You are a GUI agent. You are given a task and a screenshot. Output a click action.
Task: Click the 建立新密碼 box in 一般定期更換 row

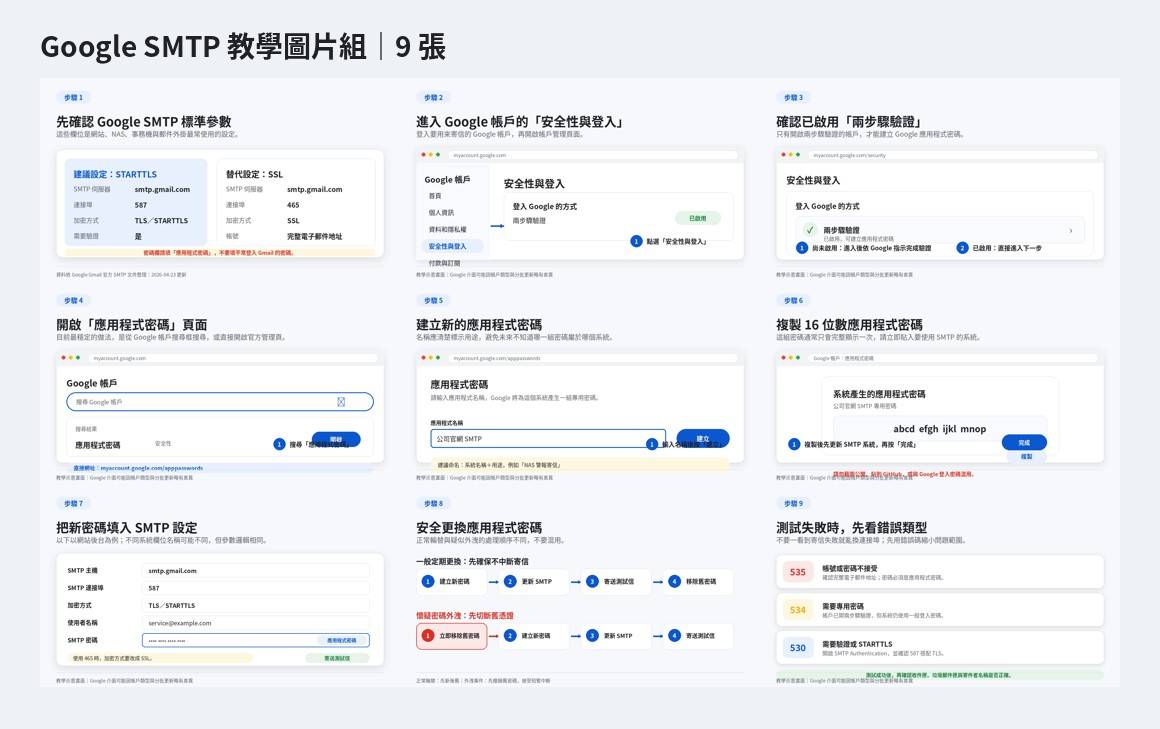pos(451,582)
